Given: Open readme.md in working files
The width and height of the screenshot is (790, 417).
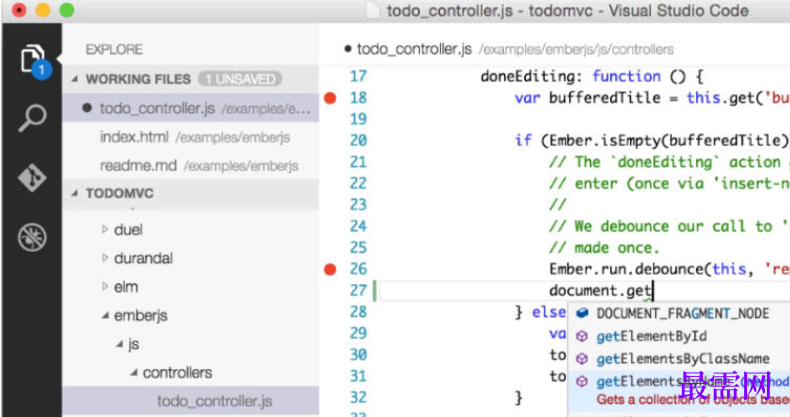Looking at the screenshot, I should pos(190,166).
